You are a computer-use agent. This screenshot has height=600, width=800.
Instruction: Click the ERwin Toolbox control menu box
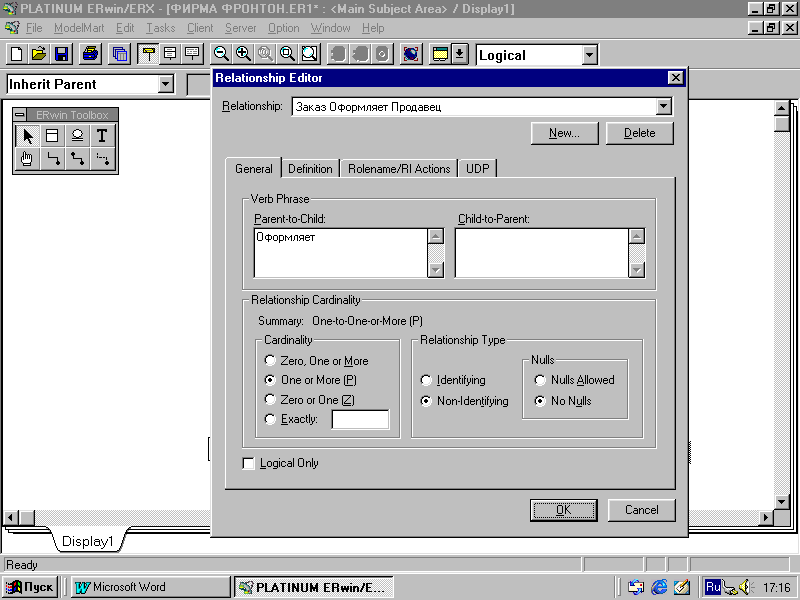pyautogui.click(x=19, y=115)
